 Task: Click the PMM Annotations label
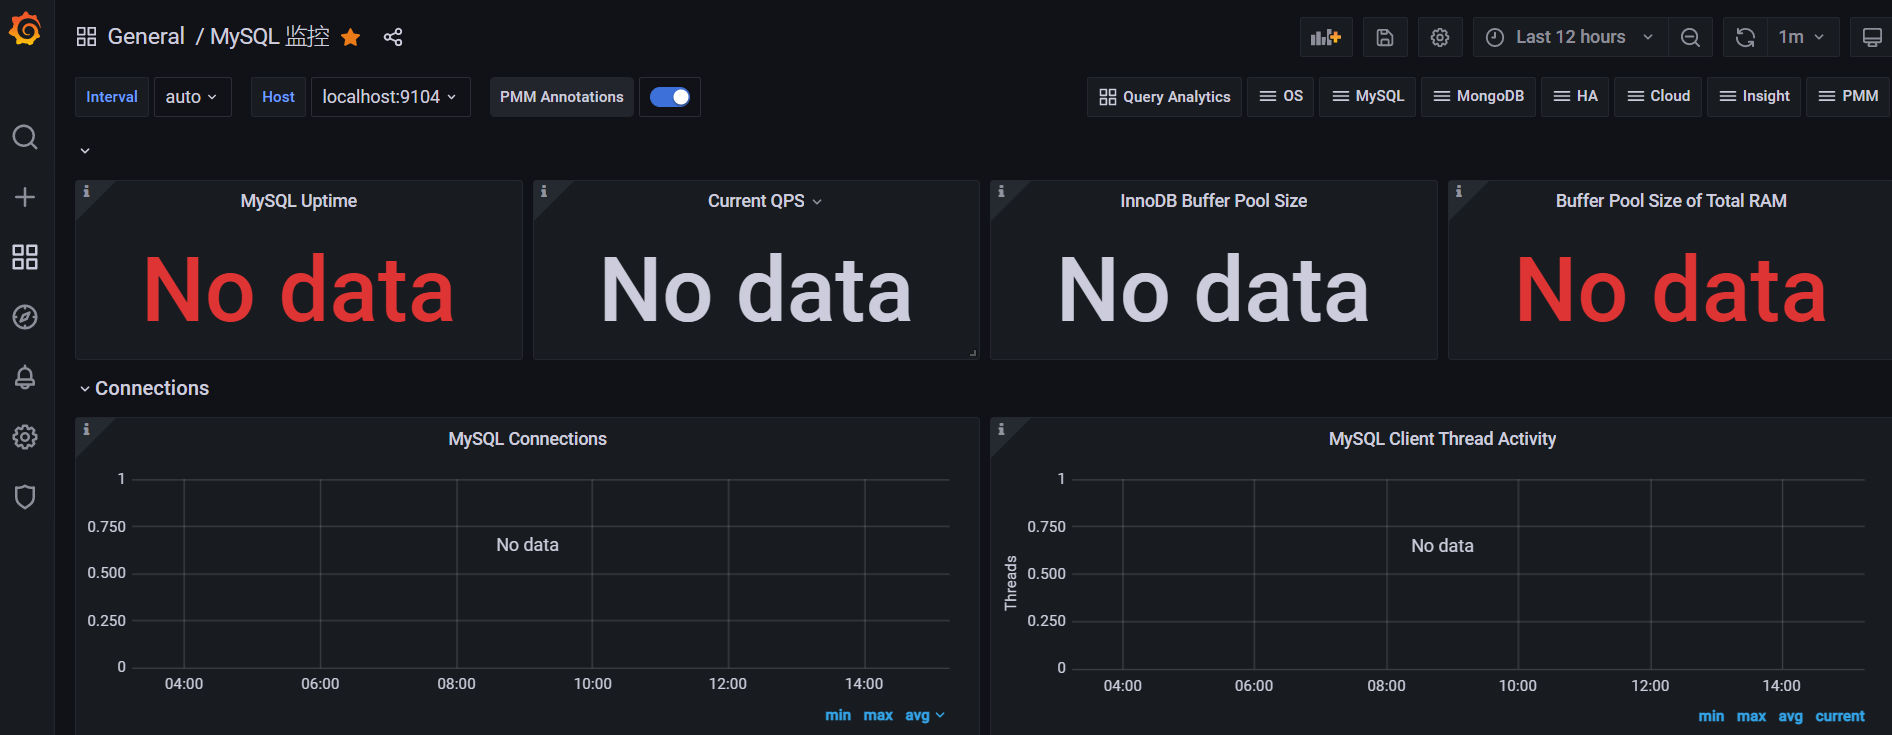point(562,97)
